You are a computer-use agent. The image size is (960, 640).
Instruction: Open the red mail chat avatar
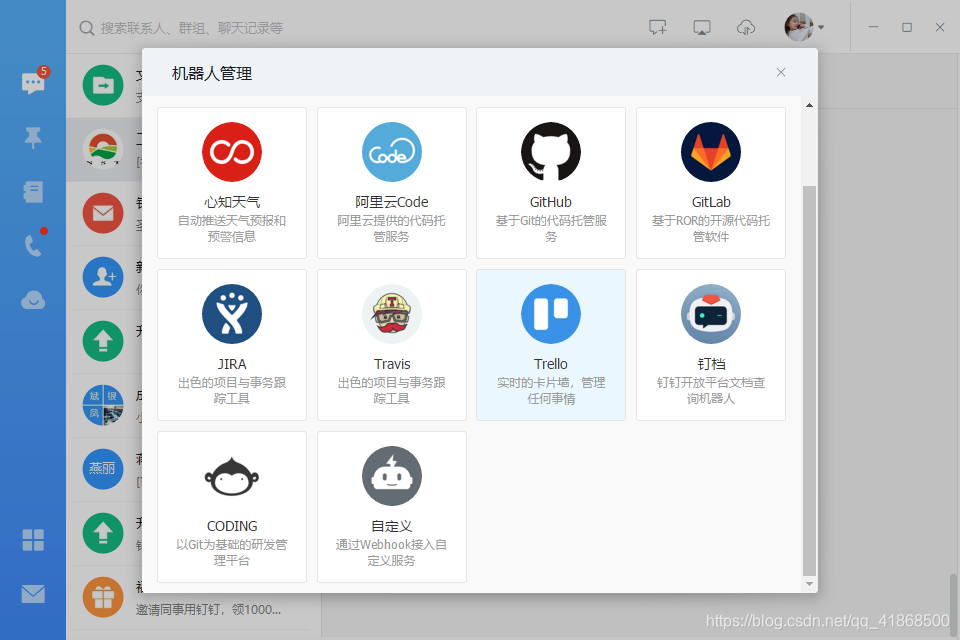[x=103, y=213]
